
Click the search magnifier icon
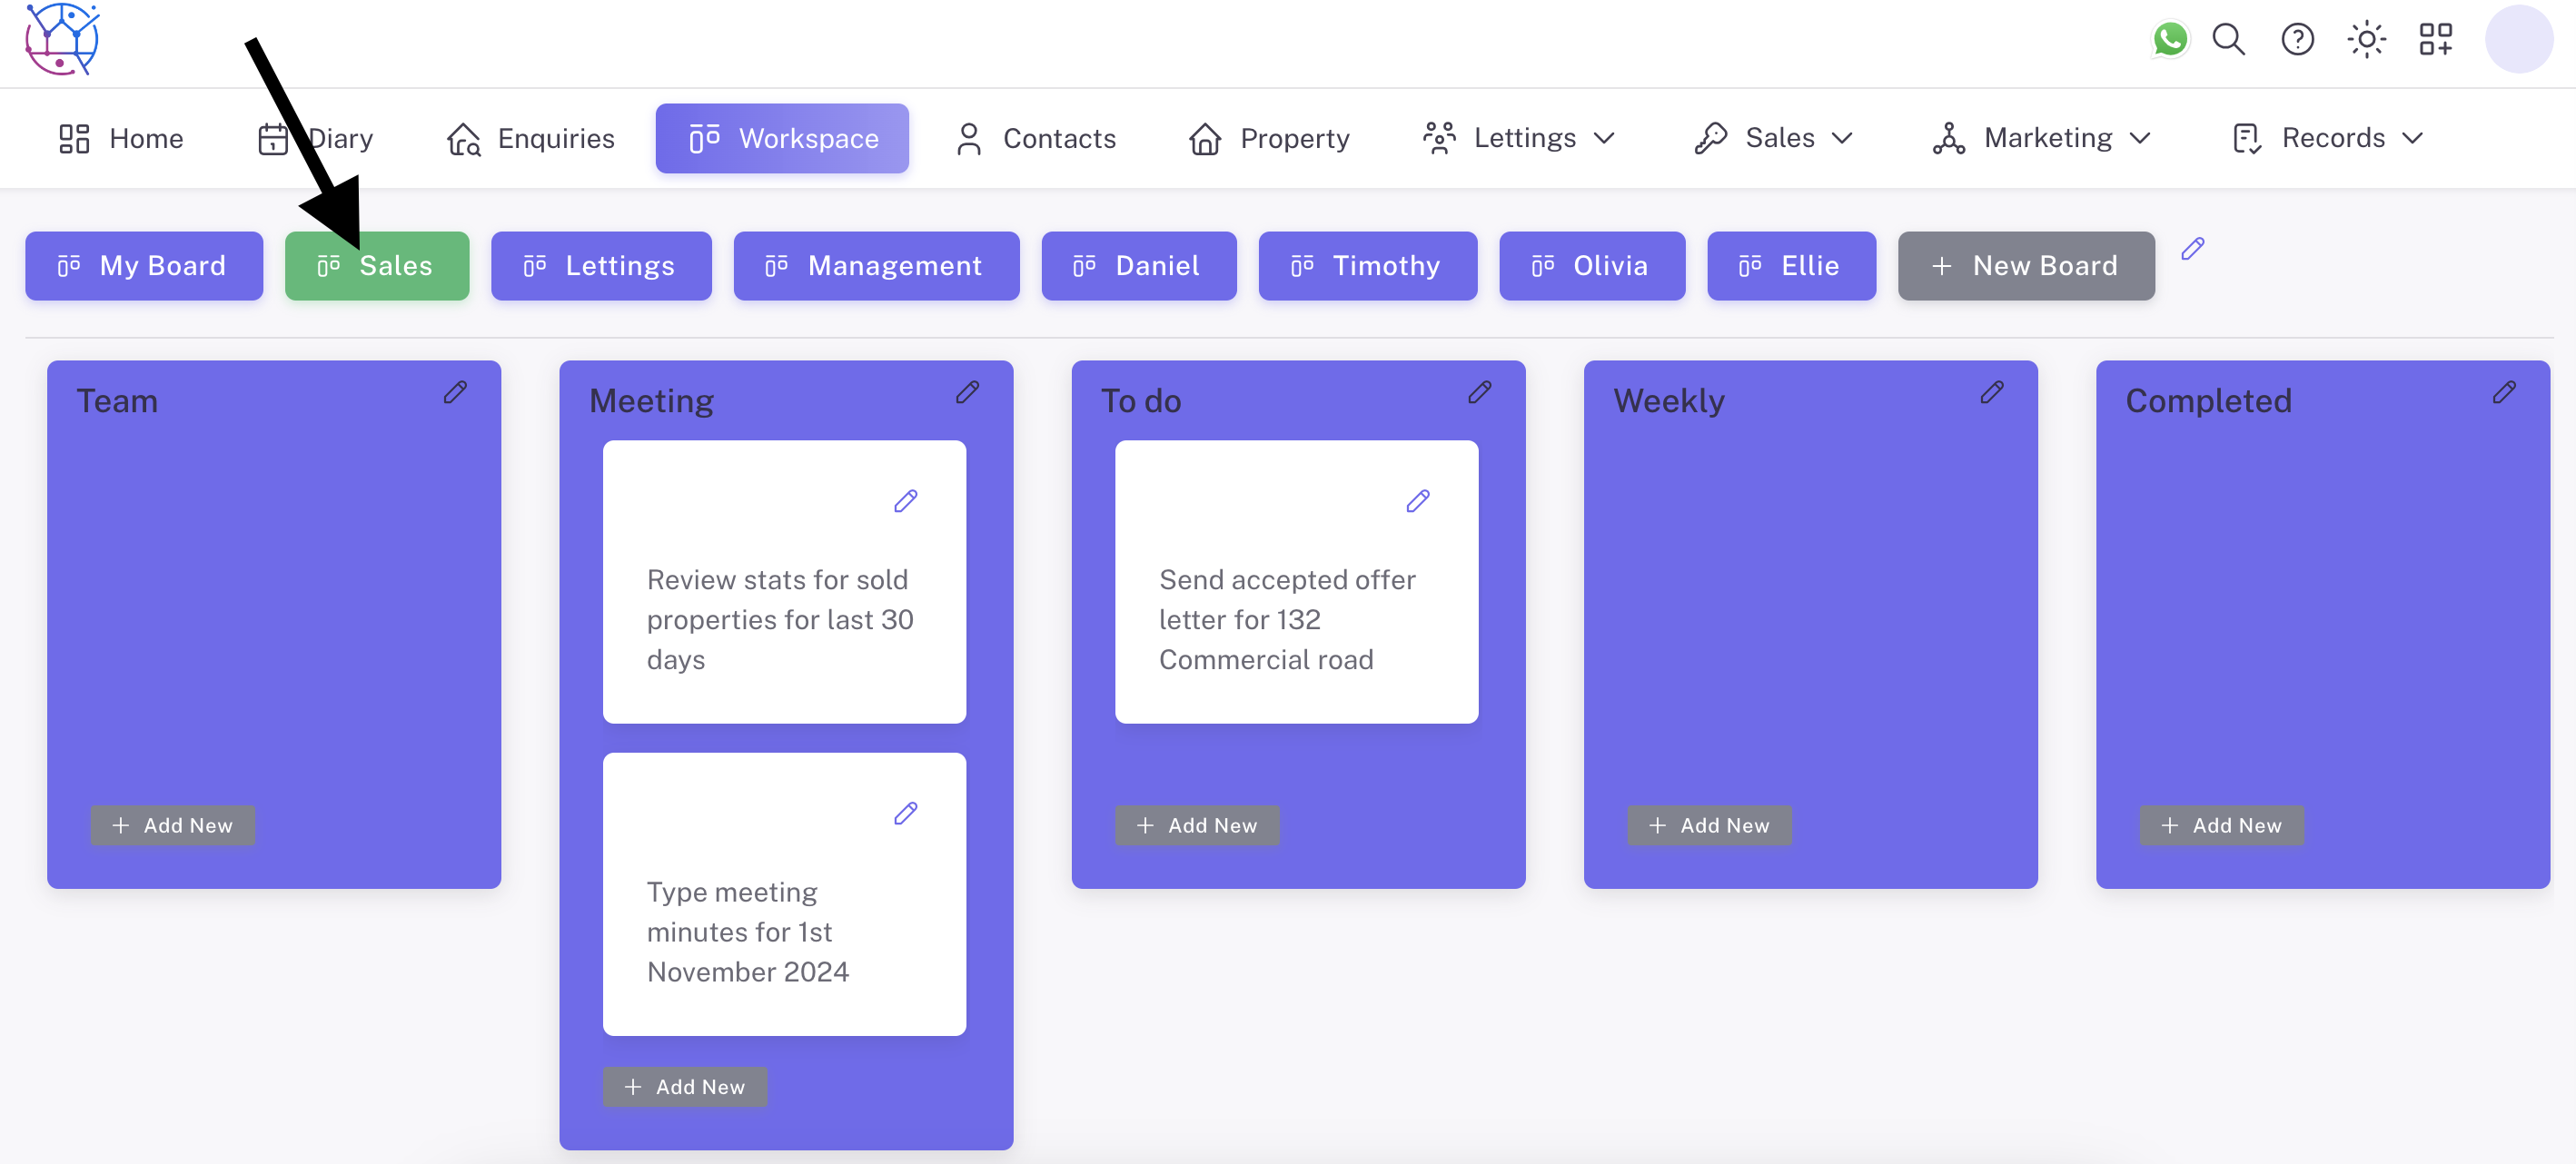click(x=2228, y=40)
